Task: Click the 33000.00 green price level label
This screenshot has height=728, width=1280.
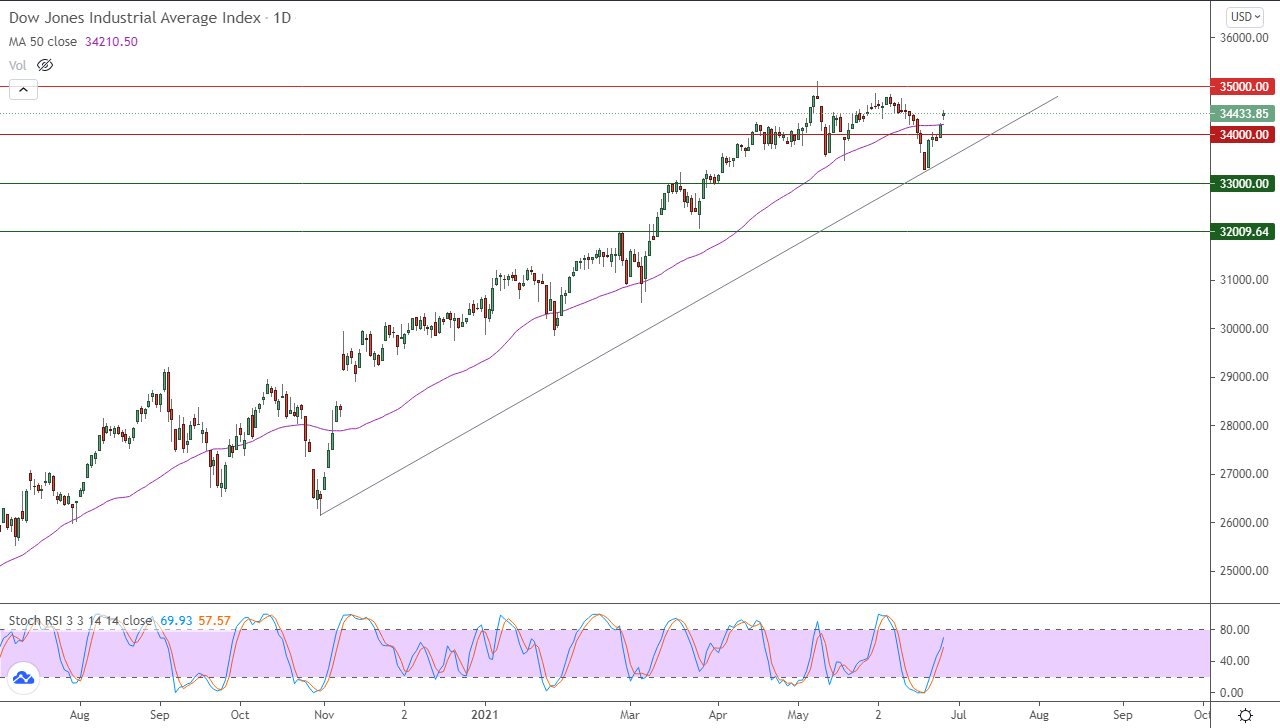Action: (x=1241, y=184)
